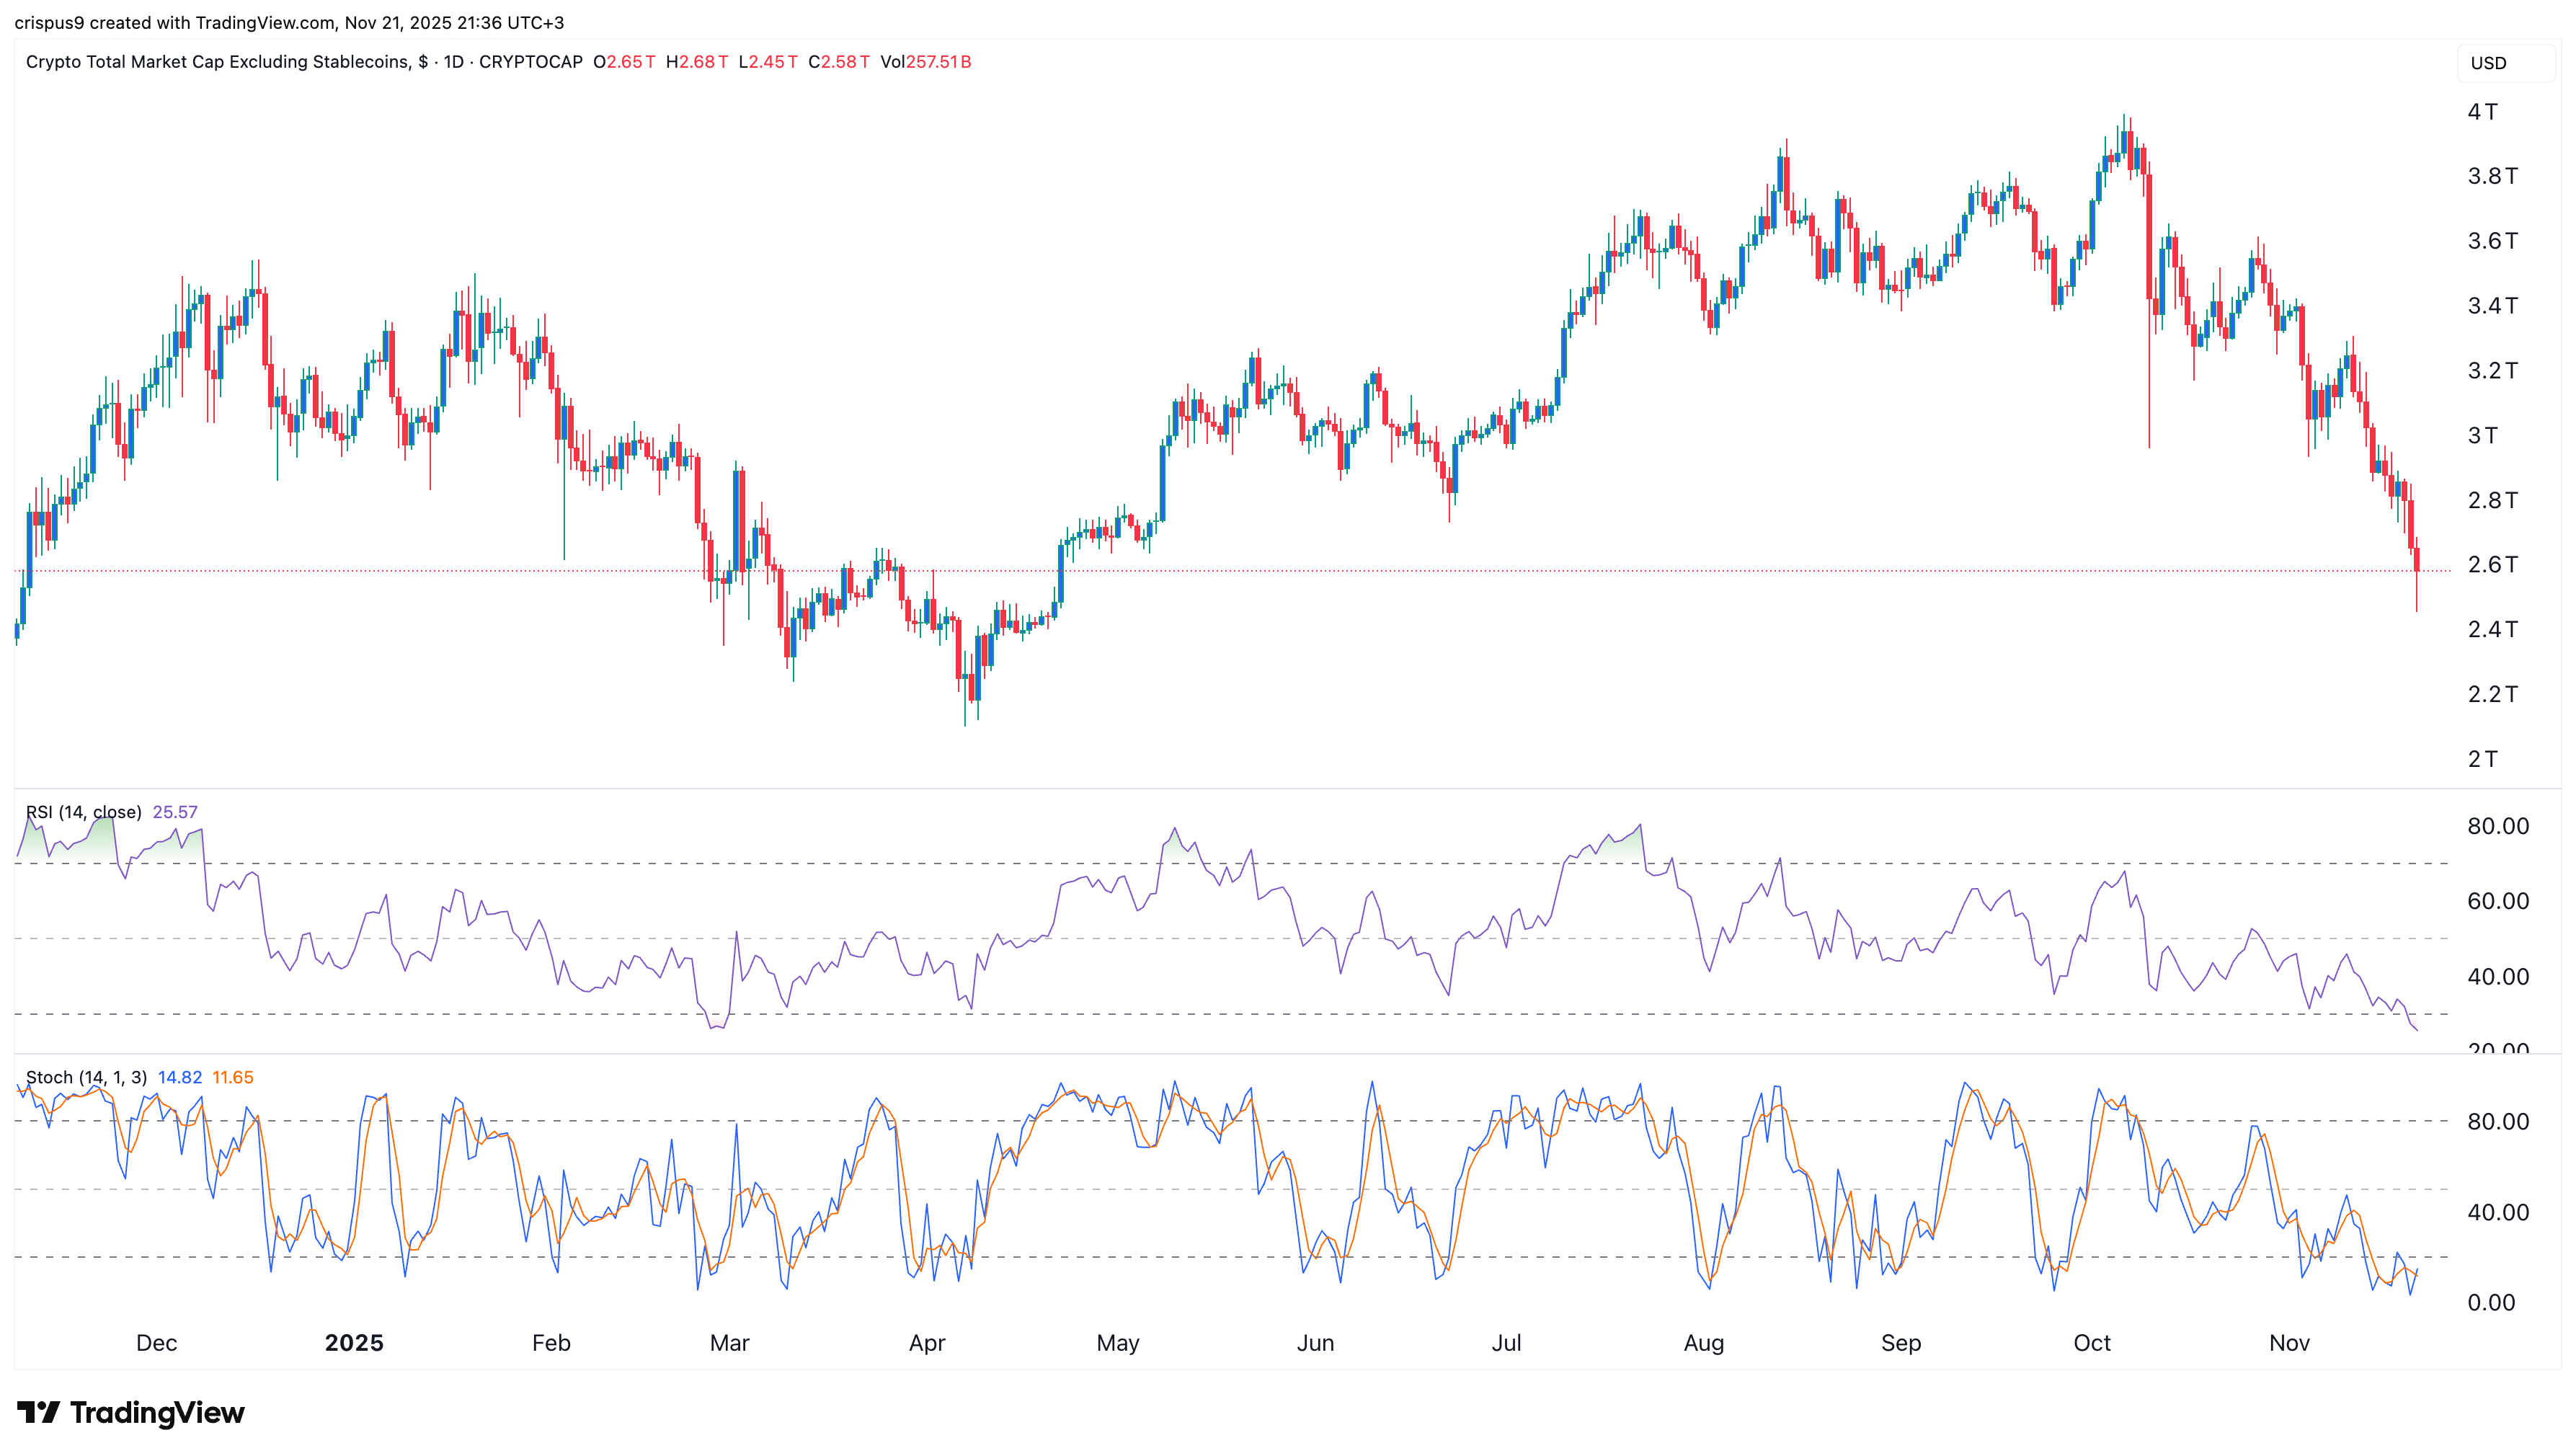Viewport: 2576px width, 1456px height.
Task: Click the TradingView logo icon
Action: tap(41, 1413)
